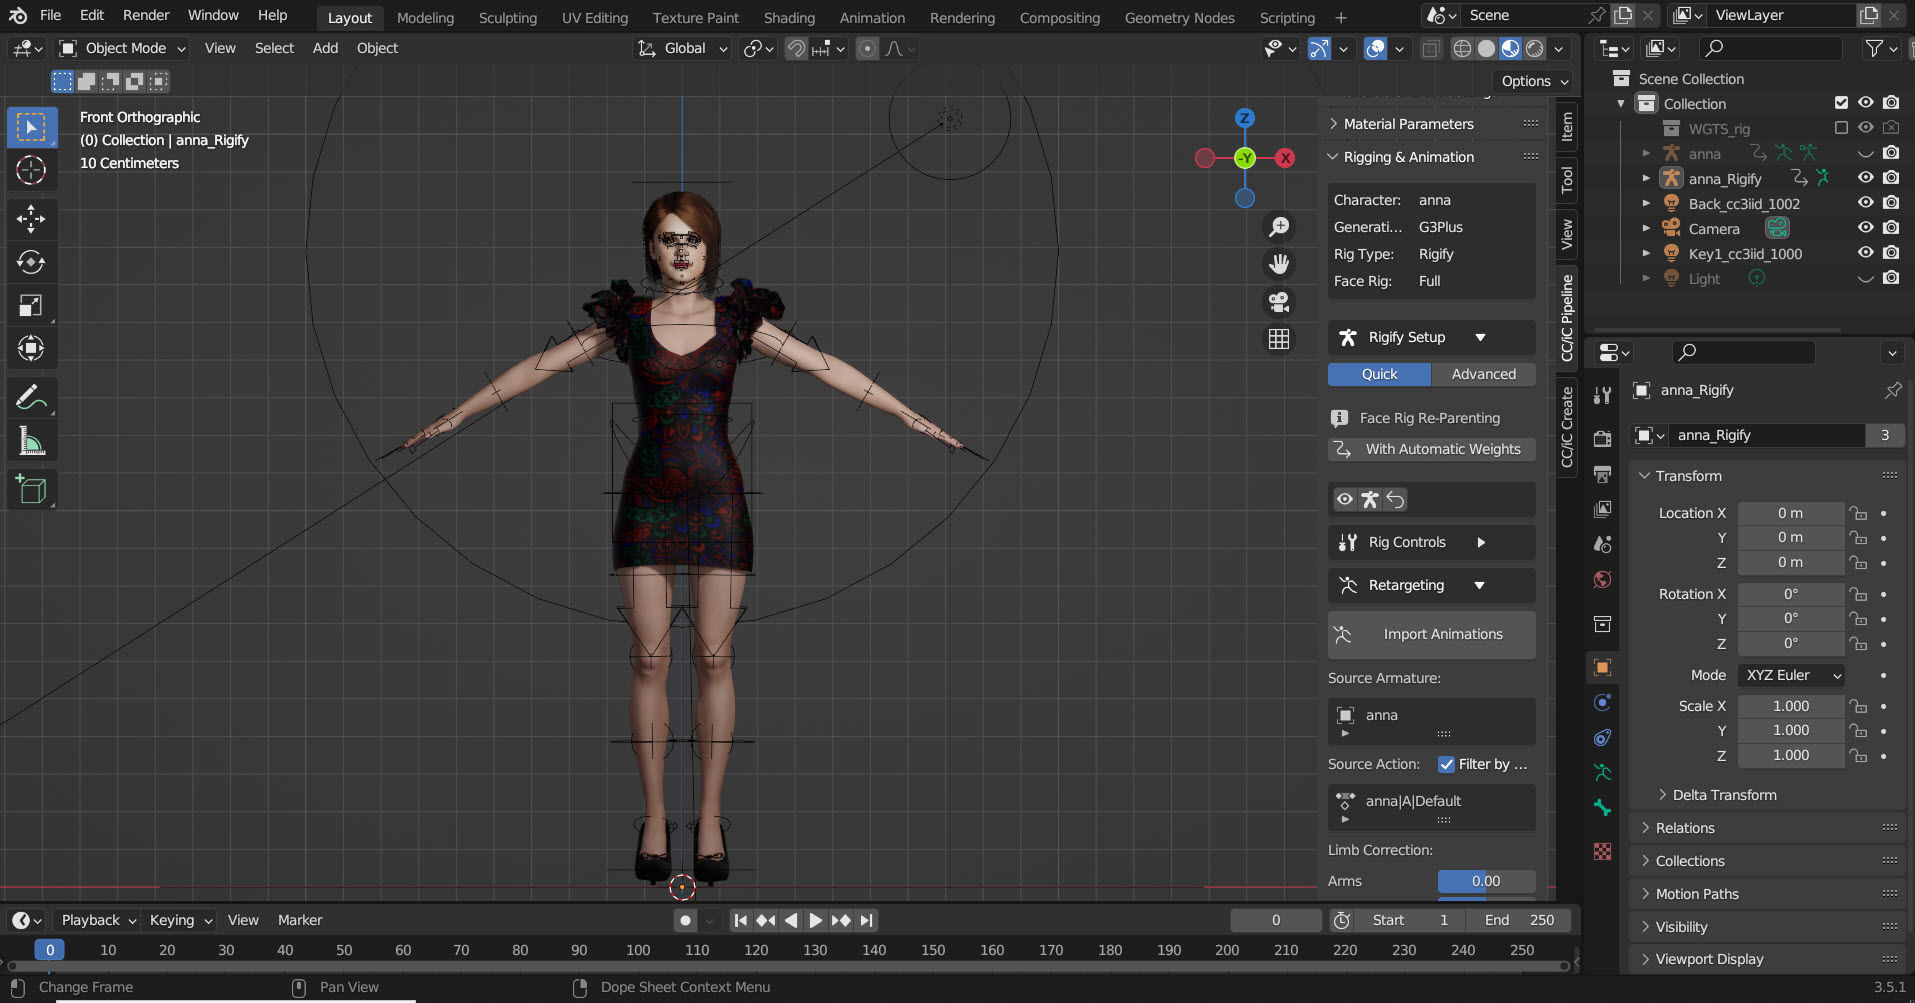
Task: Open the Physics properties tab icon
Action: click(1602, 702)
